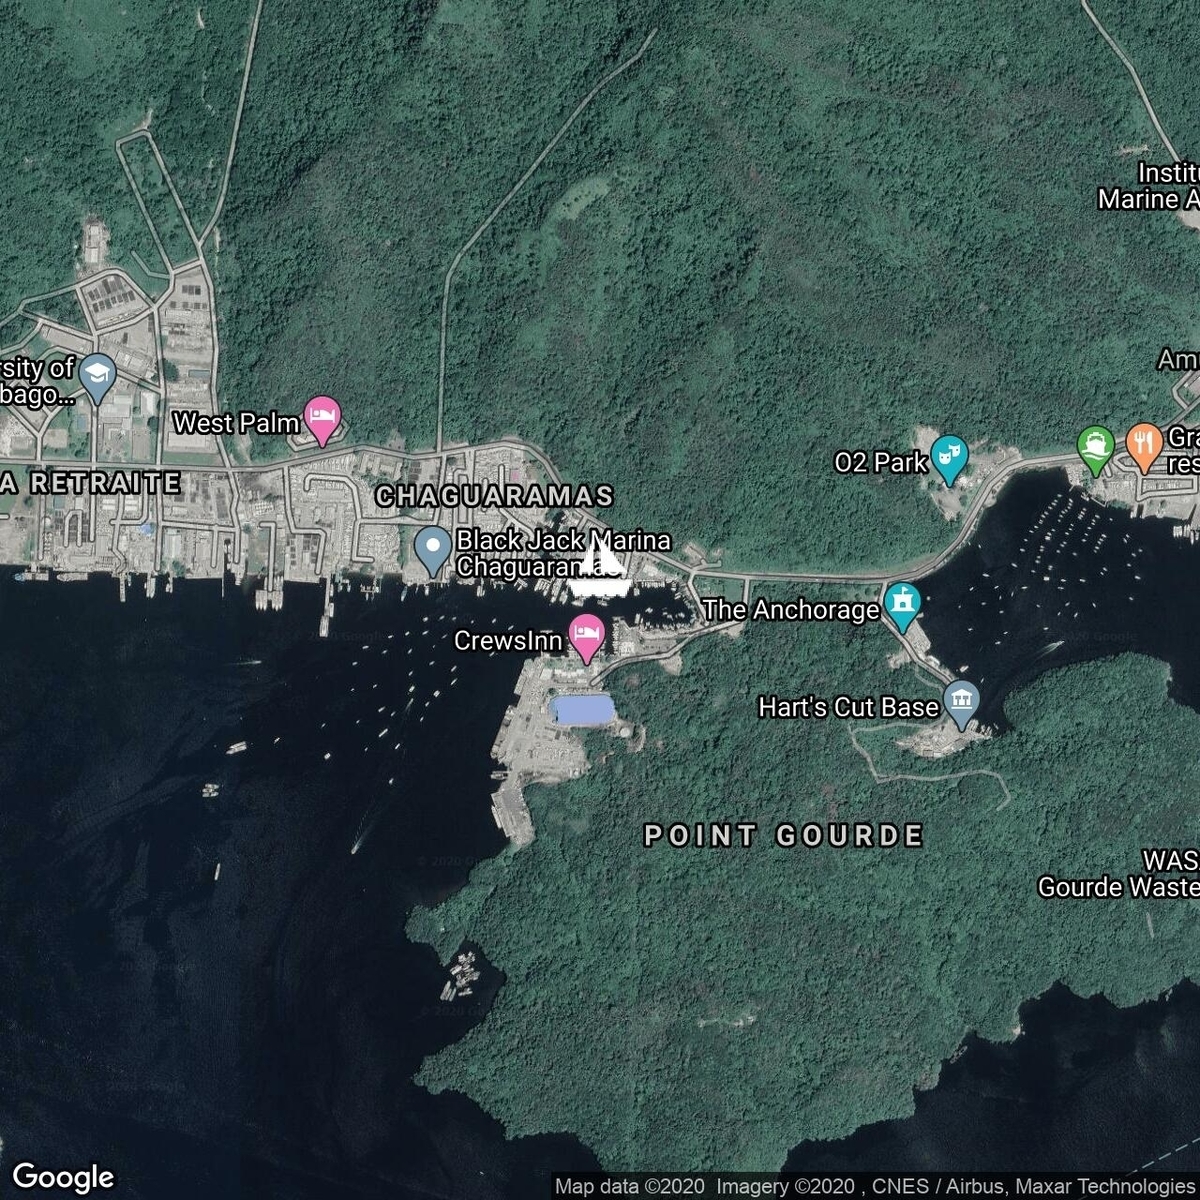This screenshot has height=1200, width=1200.
Task: Open The Anchorage text label
Action: [790, 609]
